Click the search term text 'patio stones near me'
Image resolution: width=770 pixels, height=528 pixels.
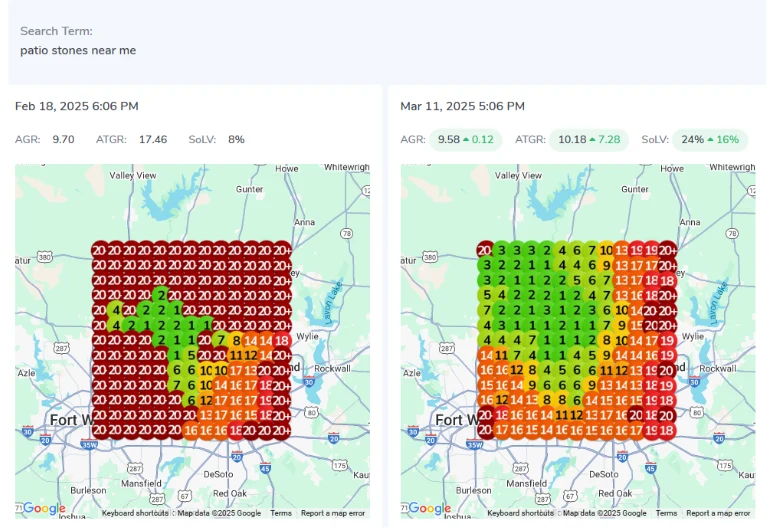coord(78,50)
